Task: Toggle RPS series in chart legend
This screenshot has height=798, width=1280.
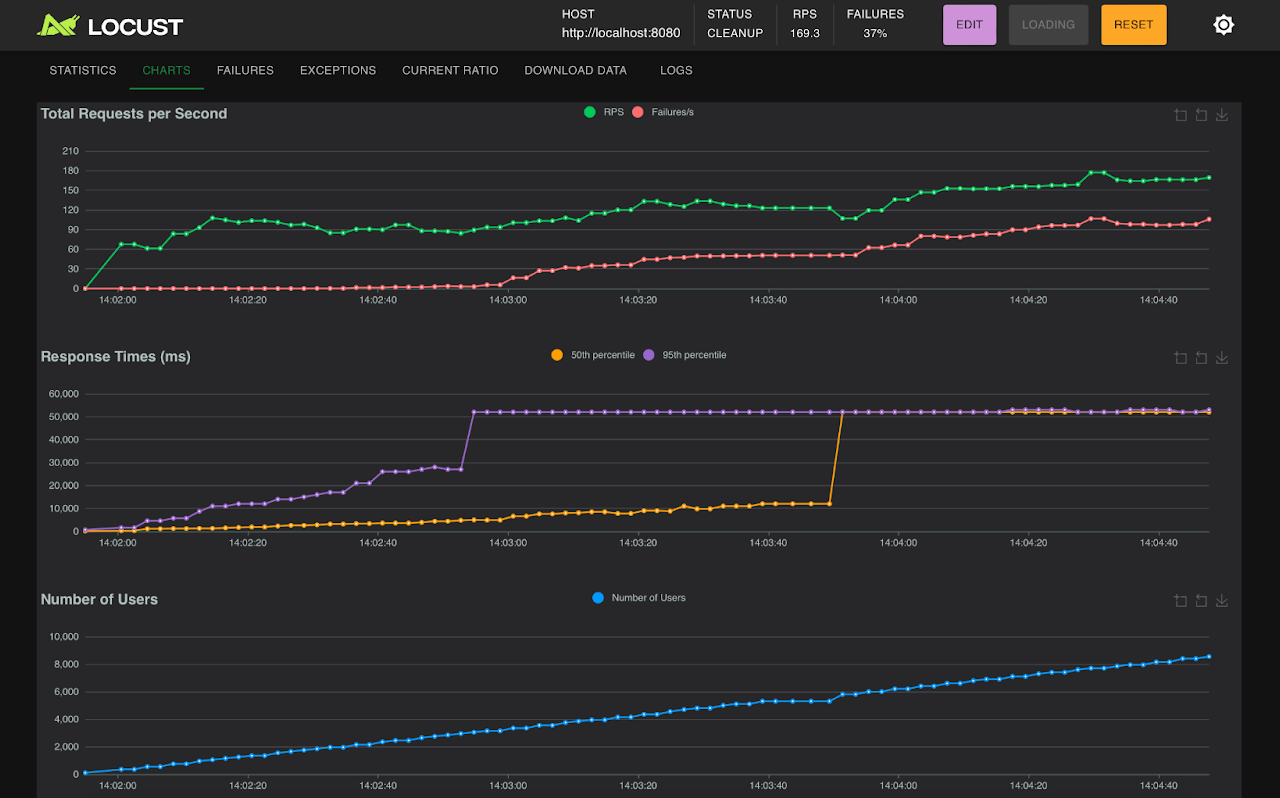Action: pos(604,112)
